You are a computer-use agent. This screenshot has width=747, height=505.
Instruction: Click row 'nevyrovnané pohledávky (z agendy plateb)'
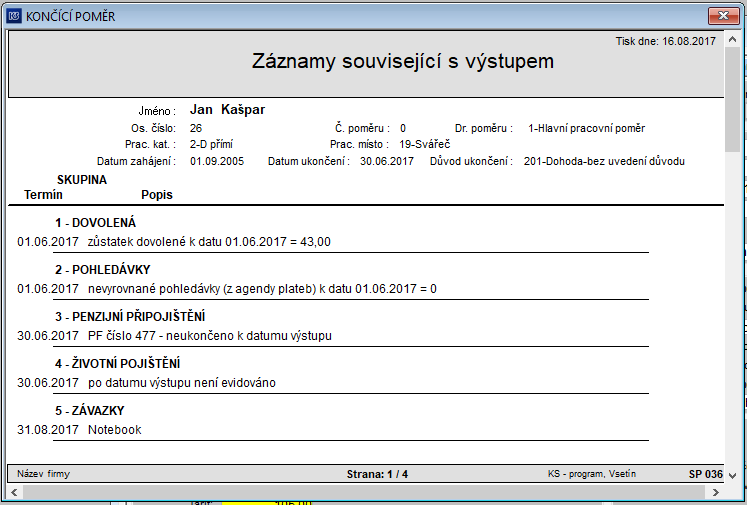point(203,289)
